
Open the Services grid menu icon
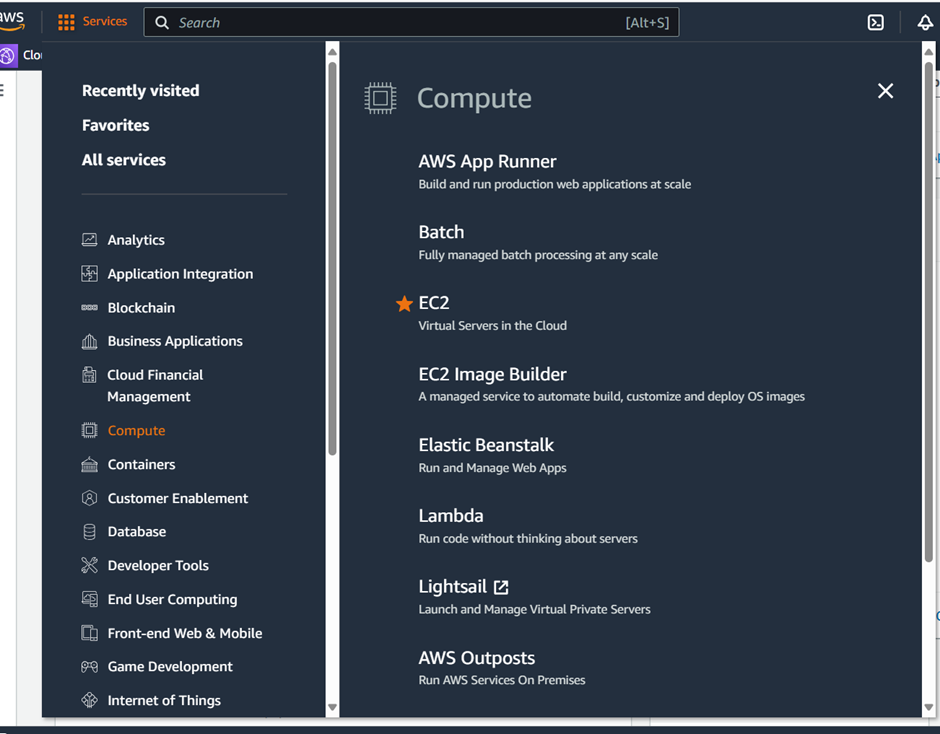tap(66, 22)
